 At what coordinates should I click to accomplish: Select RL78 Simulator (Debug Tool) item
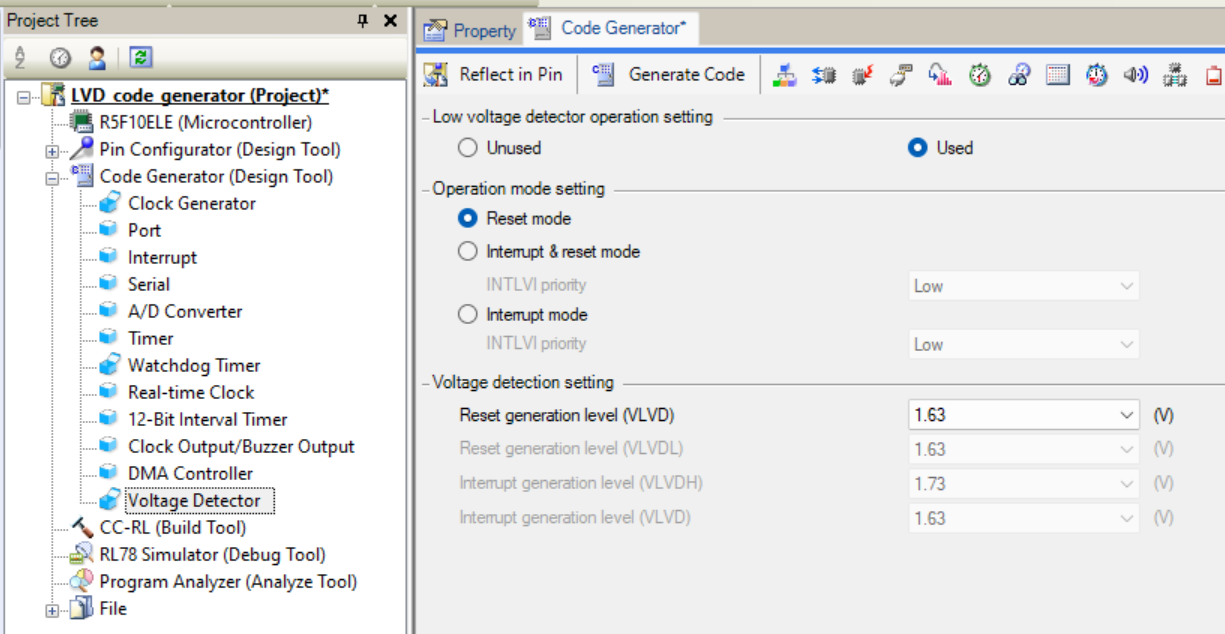pos(212,555)
